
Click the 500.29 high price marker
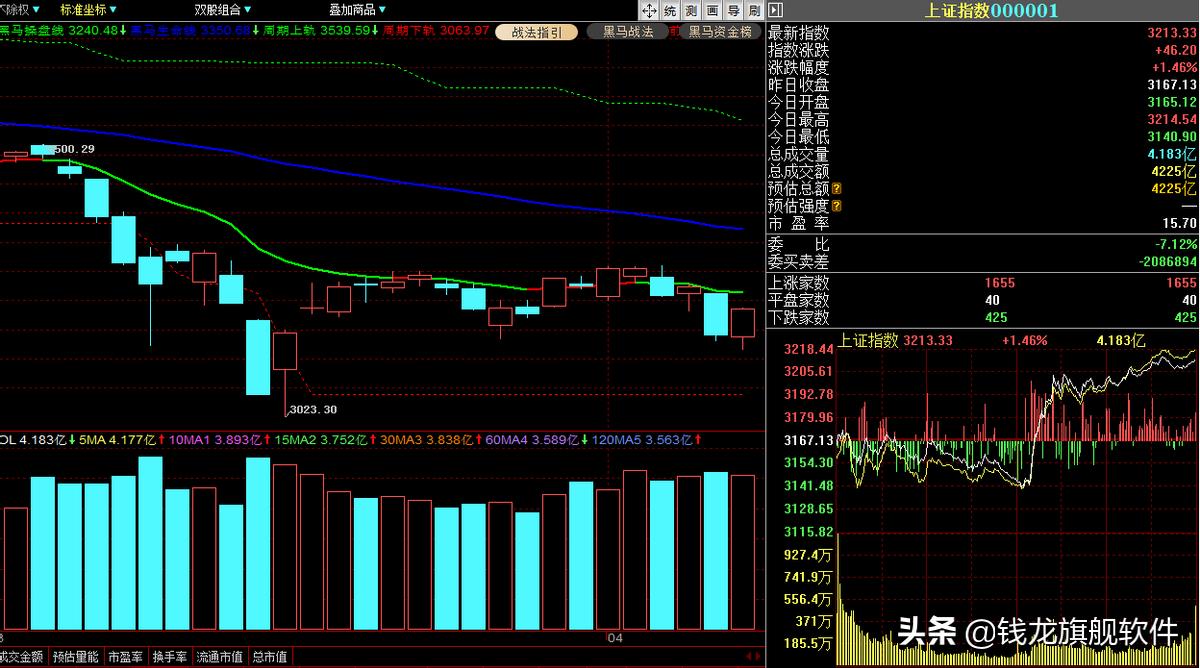[74, 149]
